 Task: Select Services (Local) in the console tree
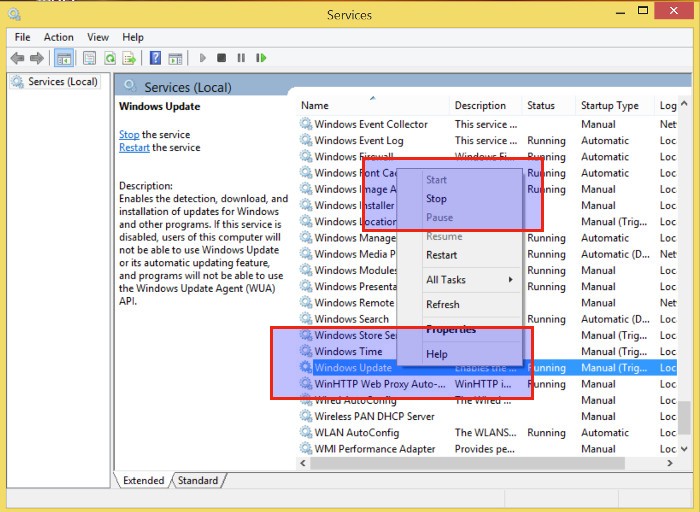(x=54, y=82)
